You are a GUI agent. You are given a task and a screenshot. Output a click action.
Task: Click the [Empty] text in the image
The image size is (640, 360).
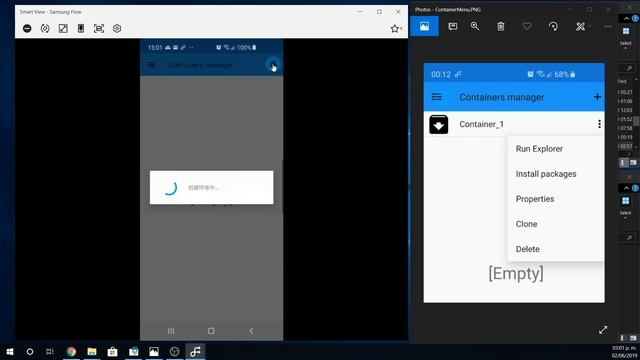point(516,273)
